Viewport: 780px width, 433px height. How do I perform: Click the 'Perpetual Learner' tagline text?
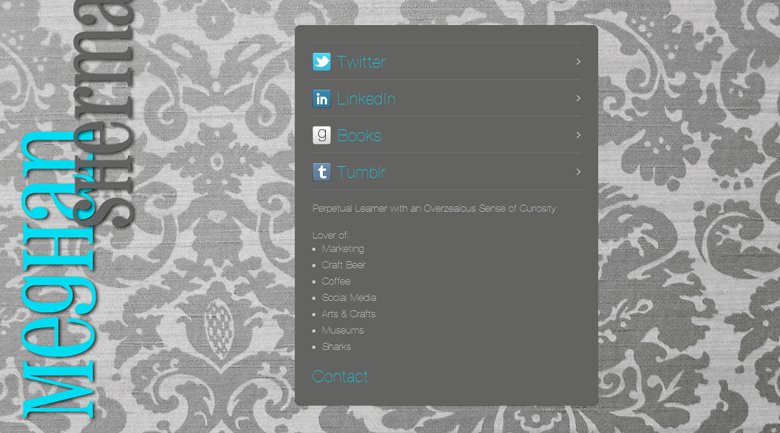tap(433, 209)
